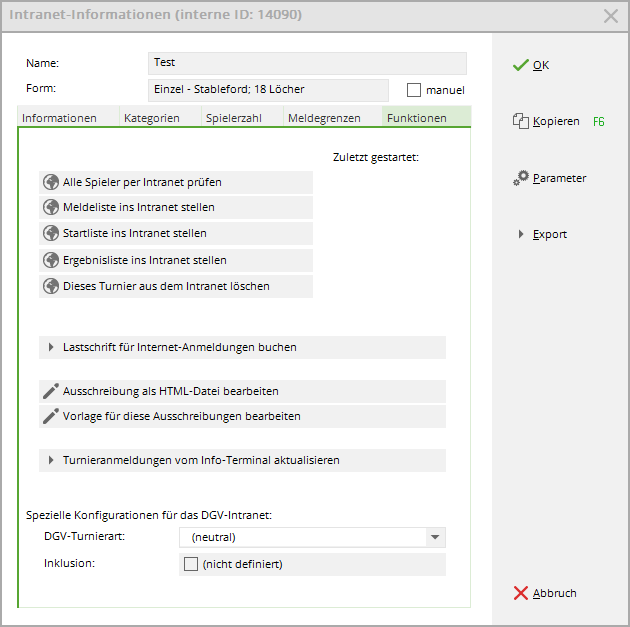This screenshot has height=627, width=630.
Task: Click globe icon beside Alle Spieler per Intranet prüfen
Action: click(x=51, y=182)
